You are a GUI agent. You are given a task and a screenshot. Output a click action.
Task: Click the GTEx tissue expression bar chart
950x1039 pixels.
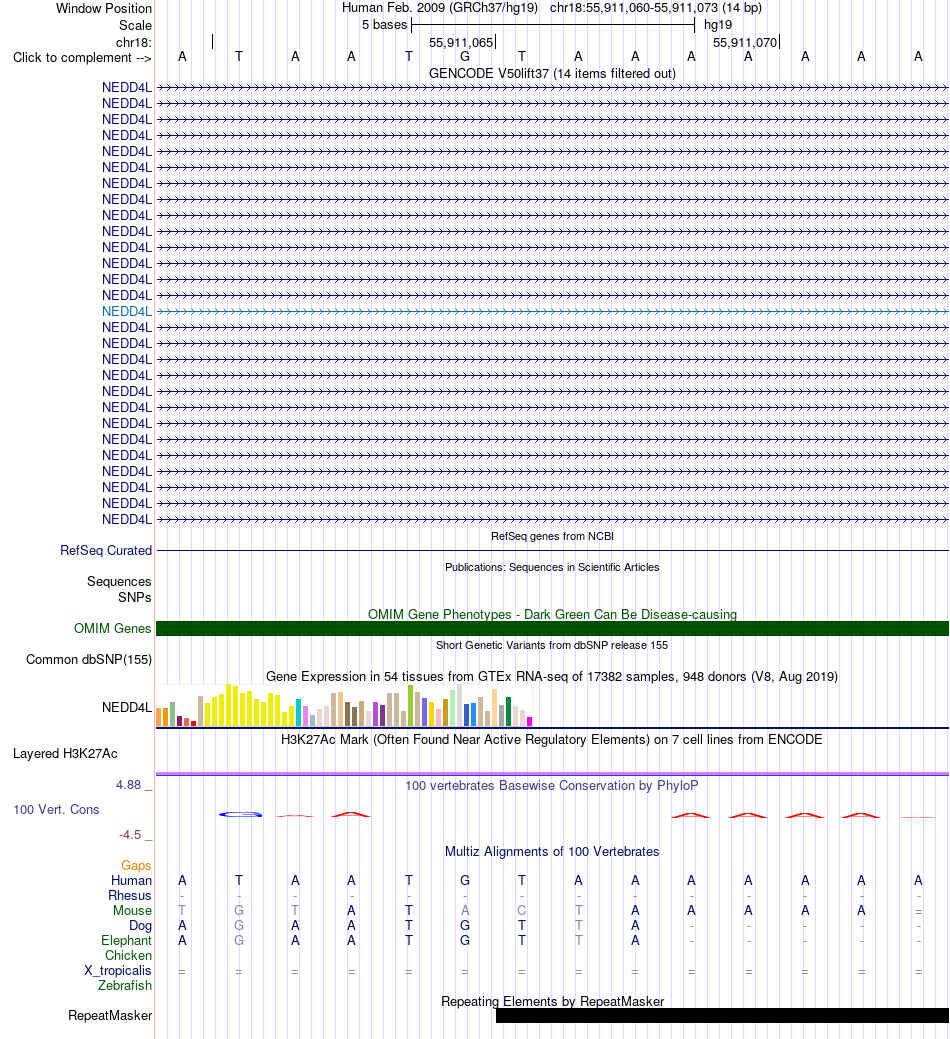point(344,706)
